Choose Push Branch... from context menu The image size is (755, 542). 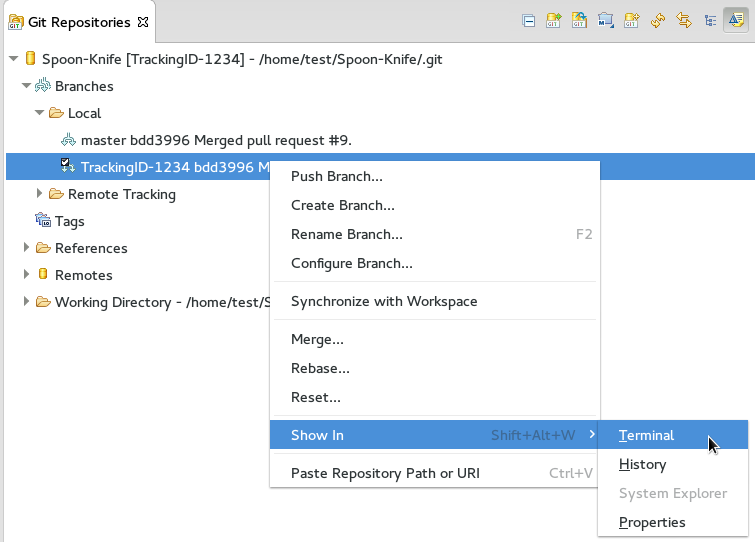[x=435, y=176]
